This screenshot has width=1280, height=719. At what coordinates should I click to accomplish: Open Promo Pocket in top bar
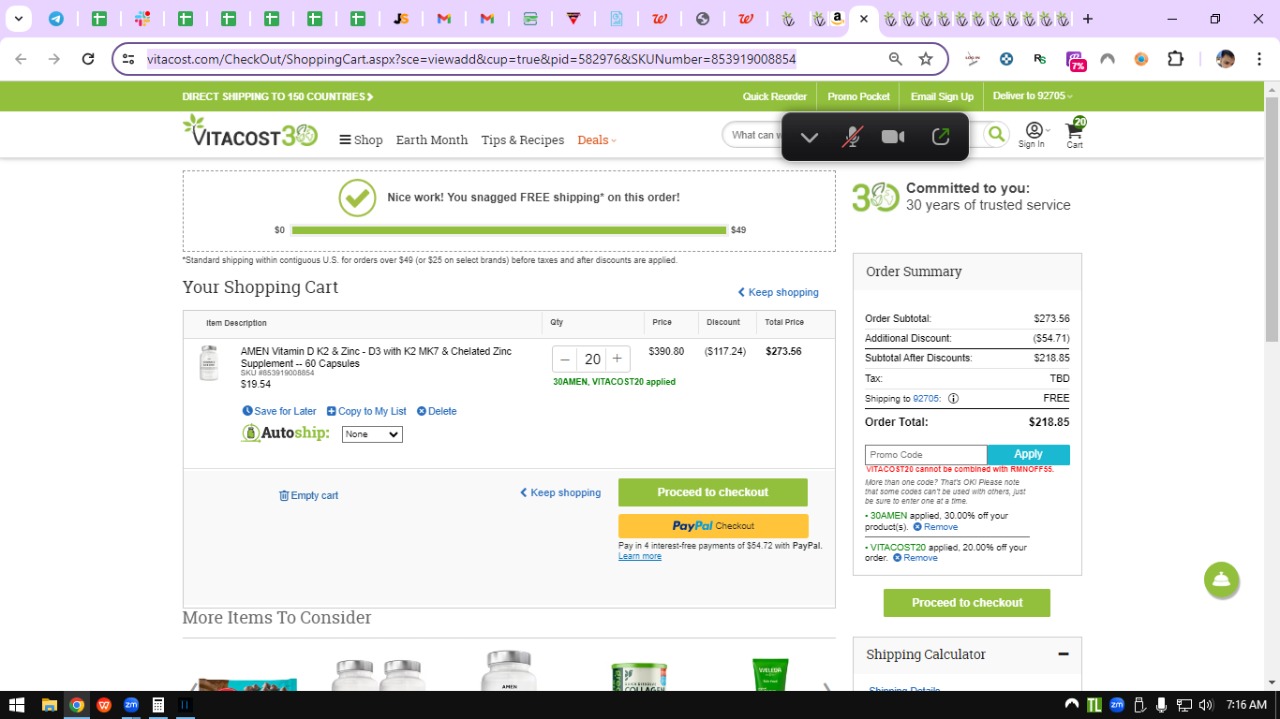click(858, 96)
